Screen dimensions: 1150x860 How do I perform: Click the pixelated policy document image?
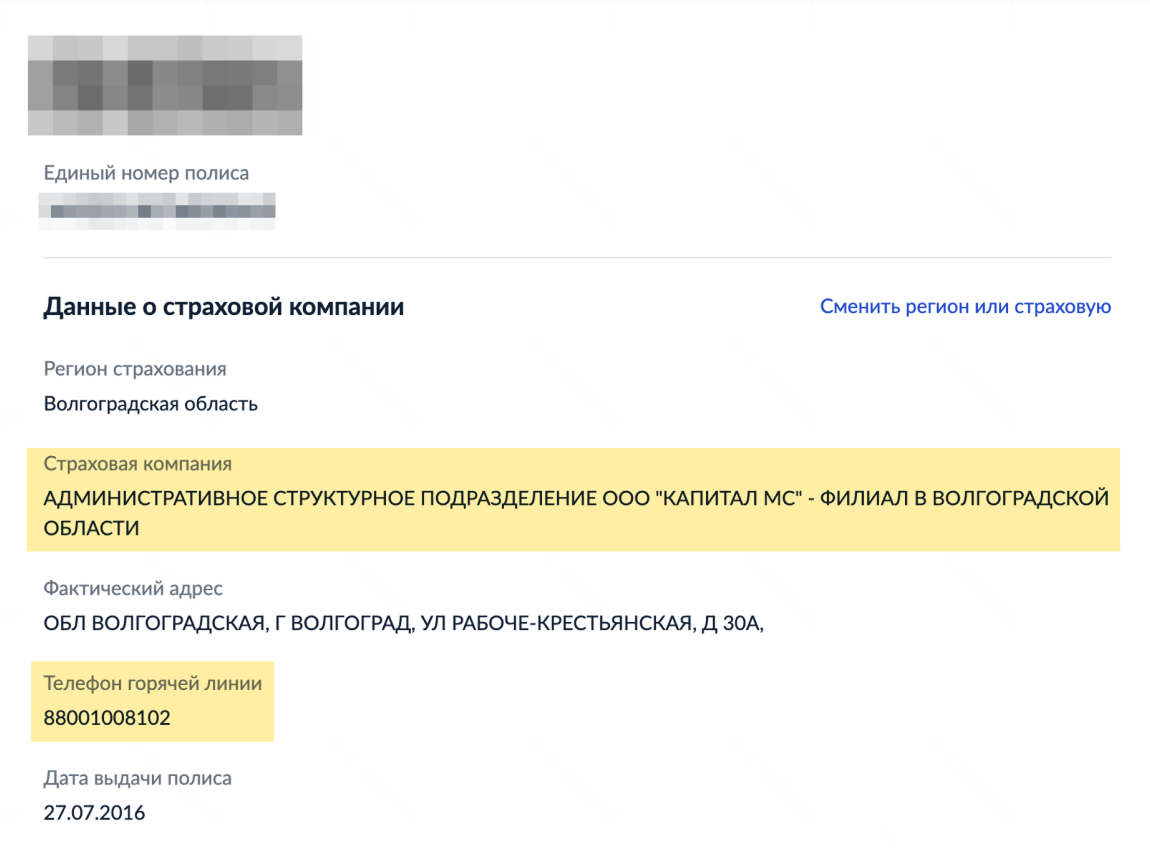[x=165, y=85]
